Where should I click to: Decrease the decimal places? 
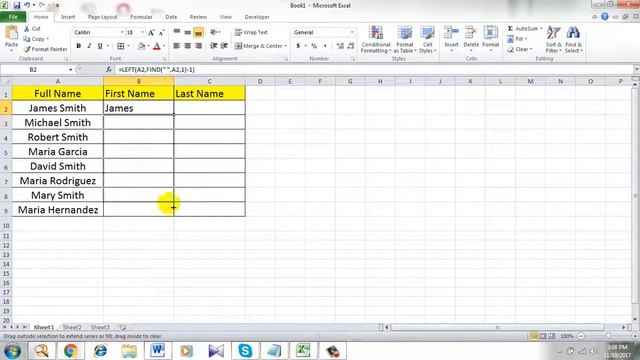(351, 46)
